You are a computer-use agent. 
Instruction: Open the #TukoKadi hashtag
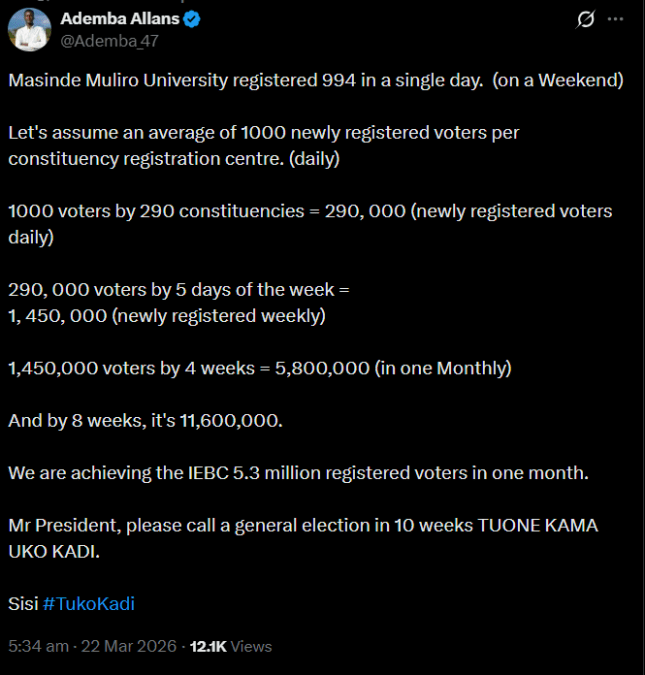pos(89,604)
